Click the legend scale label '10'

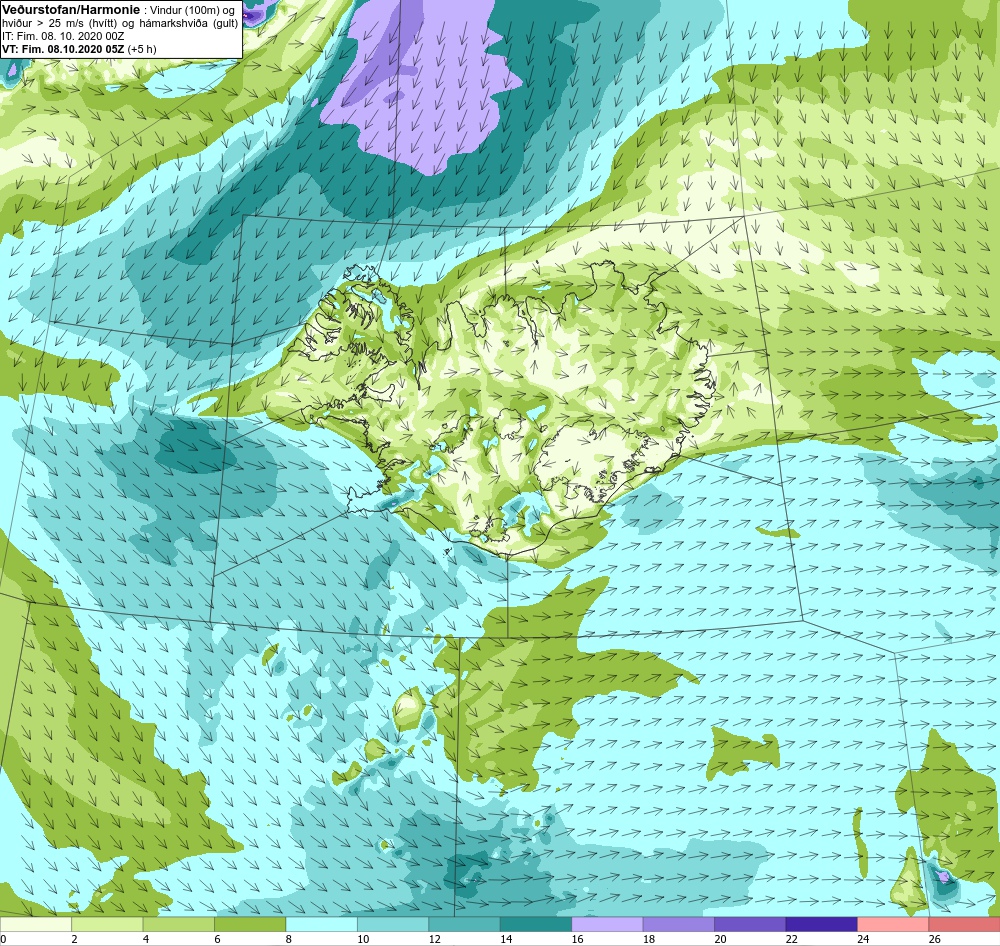point(363,938)
